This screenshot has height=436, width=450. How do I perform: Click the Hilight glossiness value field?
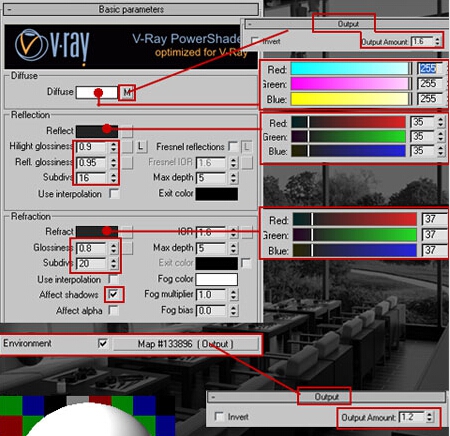point(92,147)
